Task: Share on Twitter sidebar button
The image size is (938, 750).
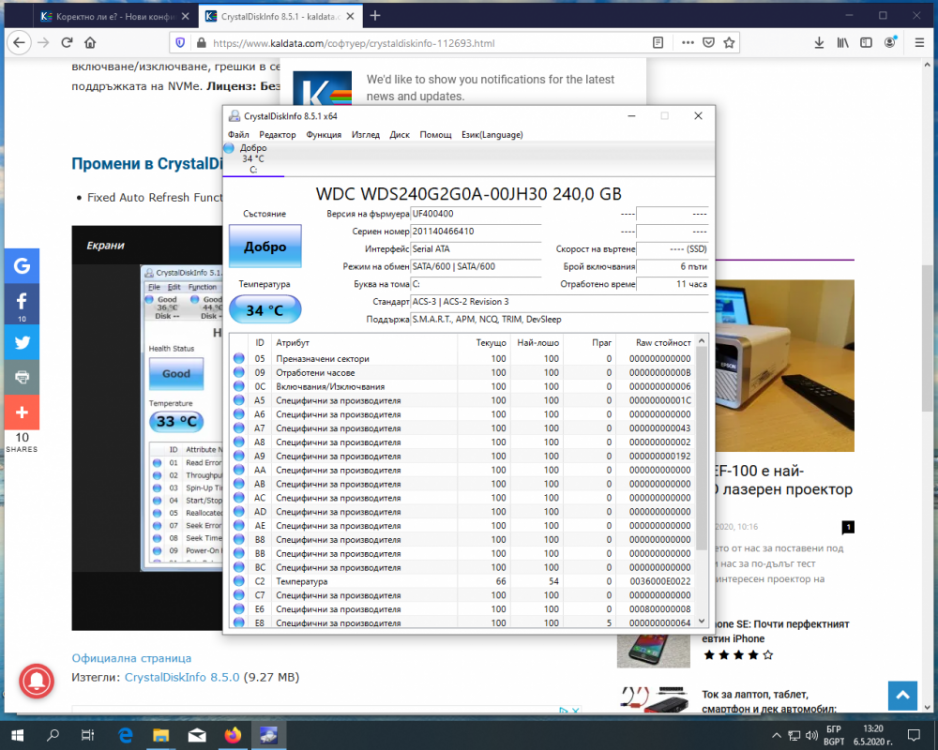Action: 22,342
